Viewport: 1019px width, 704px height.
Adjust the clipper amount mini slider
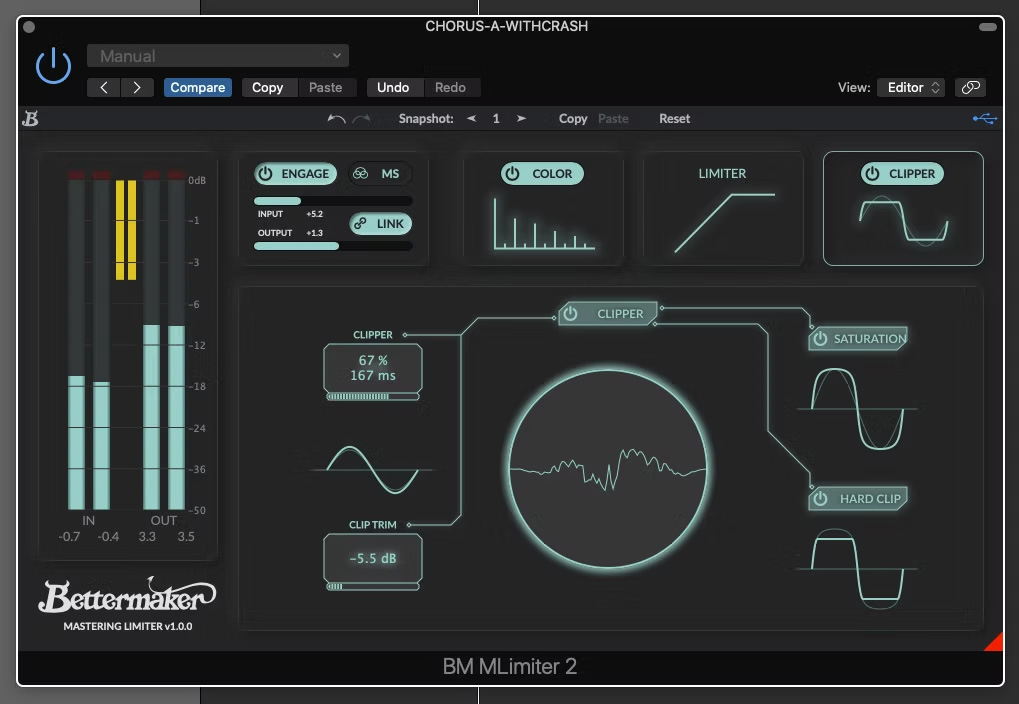372,397
